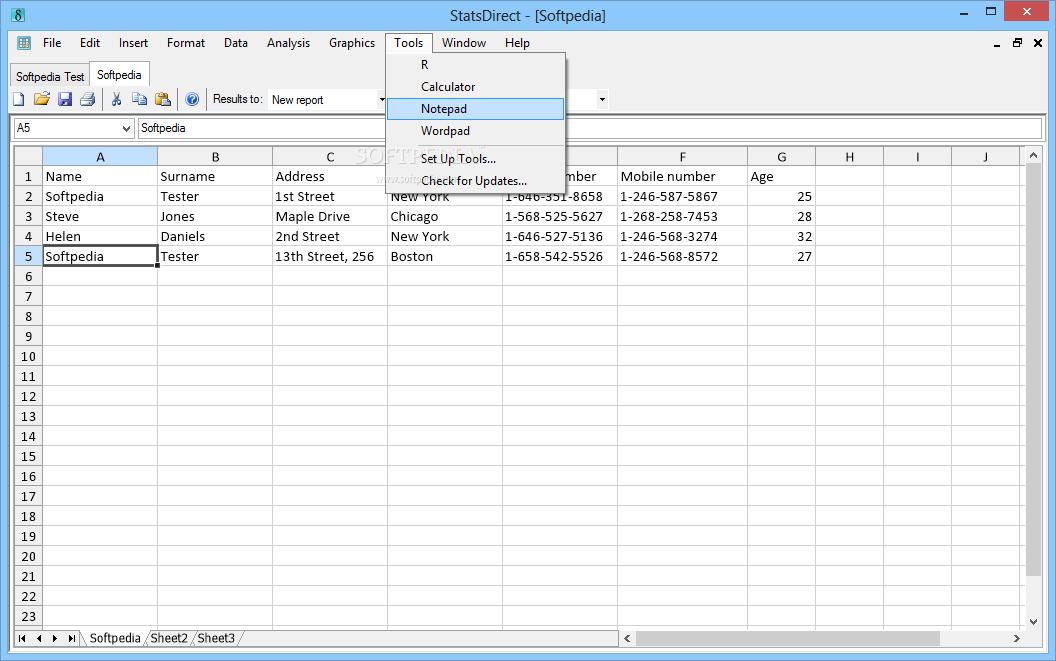Switch to Sheet2 tab
This screenshot has height=661, width=1056.
tap(168, 638)
